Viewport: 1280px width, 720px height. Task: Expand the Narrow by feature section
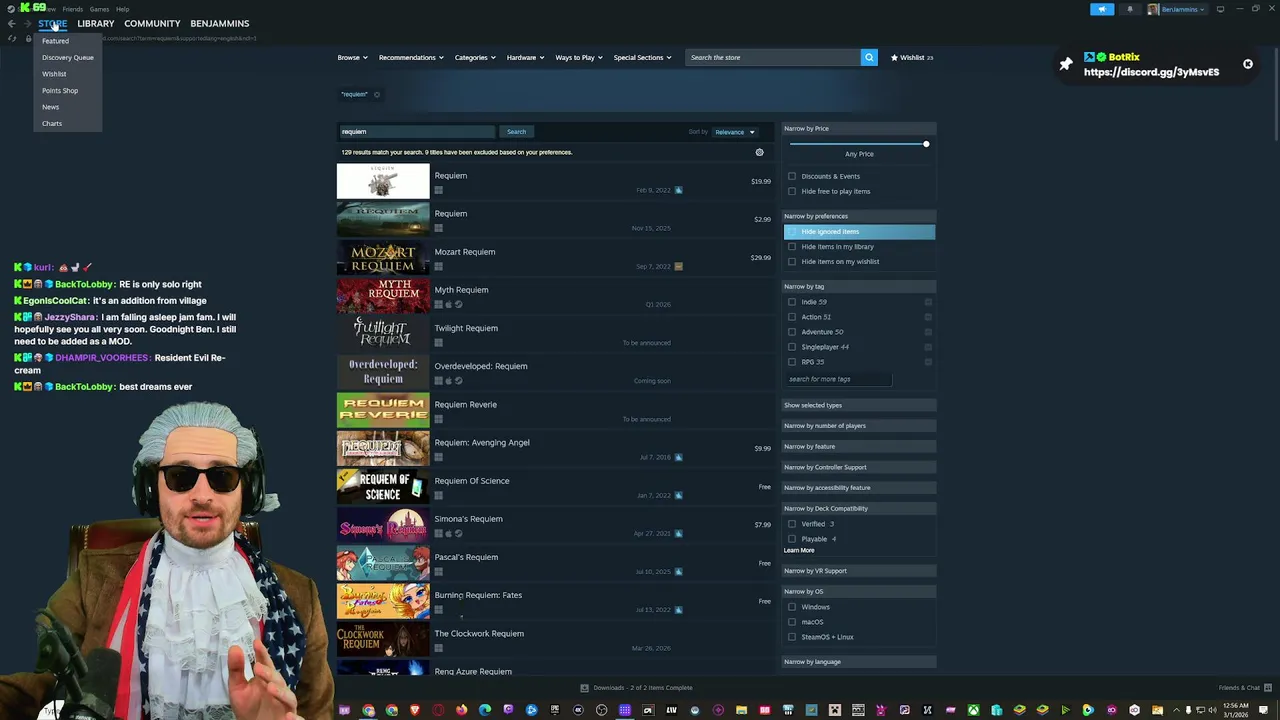859,446
